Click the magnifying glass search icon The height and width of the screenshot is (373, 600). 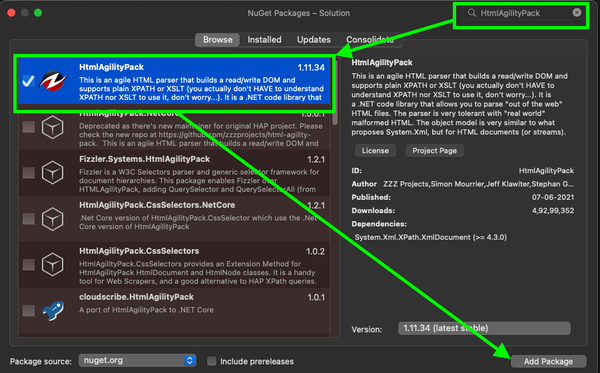pos(472,13)
